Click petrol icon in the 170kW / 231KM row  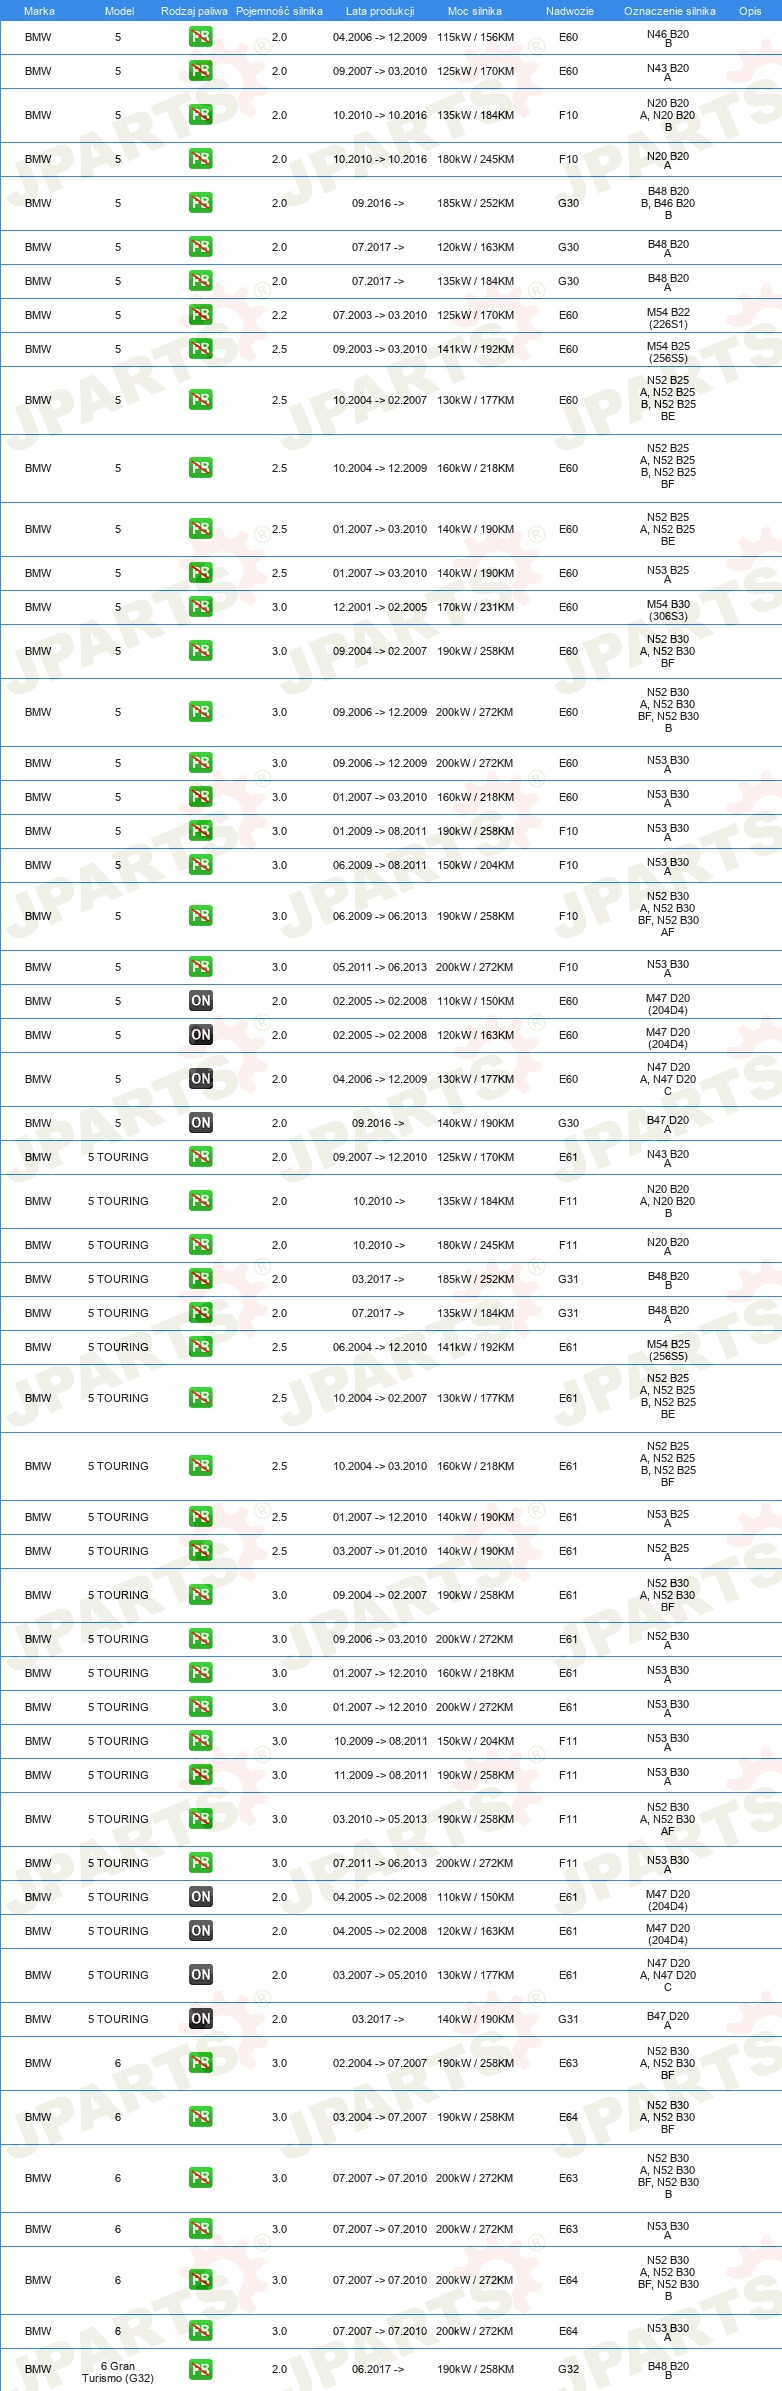tap(201, 607)
